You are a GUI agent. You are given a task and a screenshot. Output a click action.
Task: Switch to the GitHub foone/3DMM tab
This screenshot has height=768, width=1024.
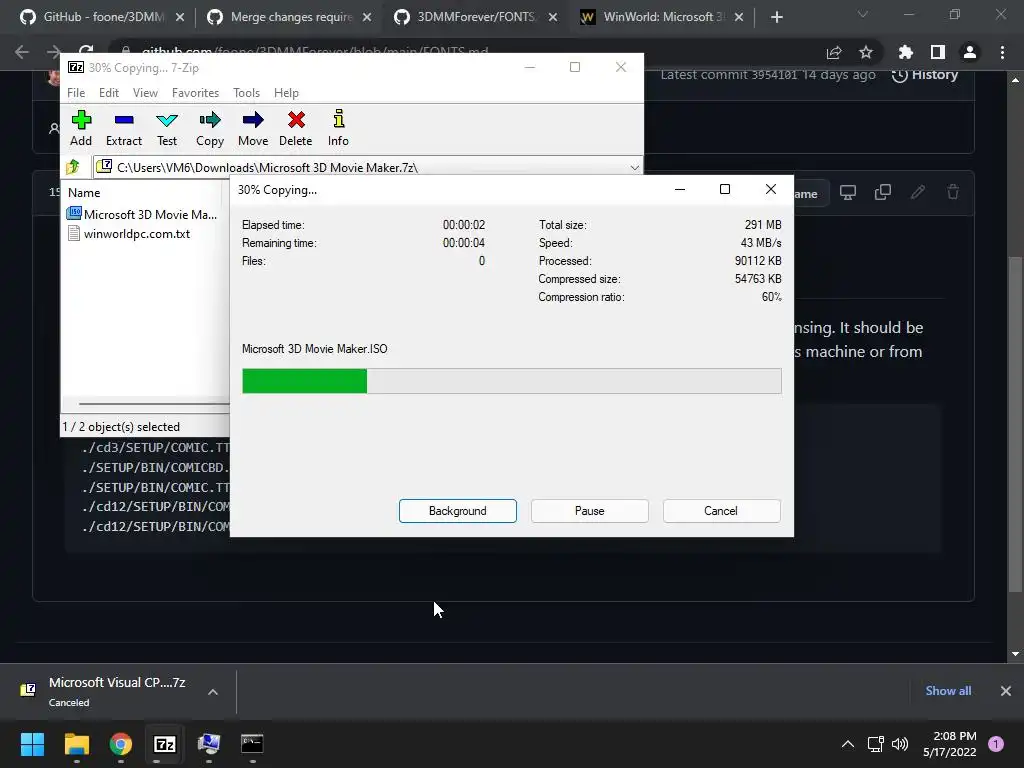[103, 17]
